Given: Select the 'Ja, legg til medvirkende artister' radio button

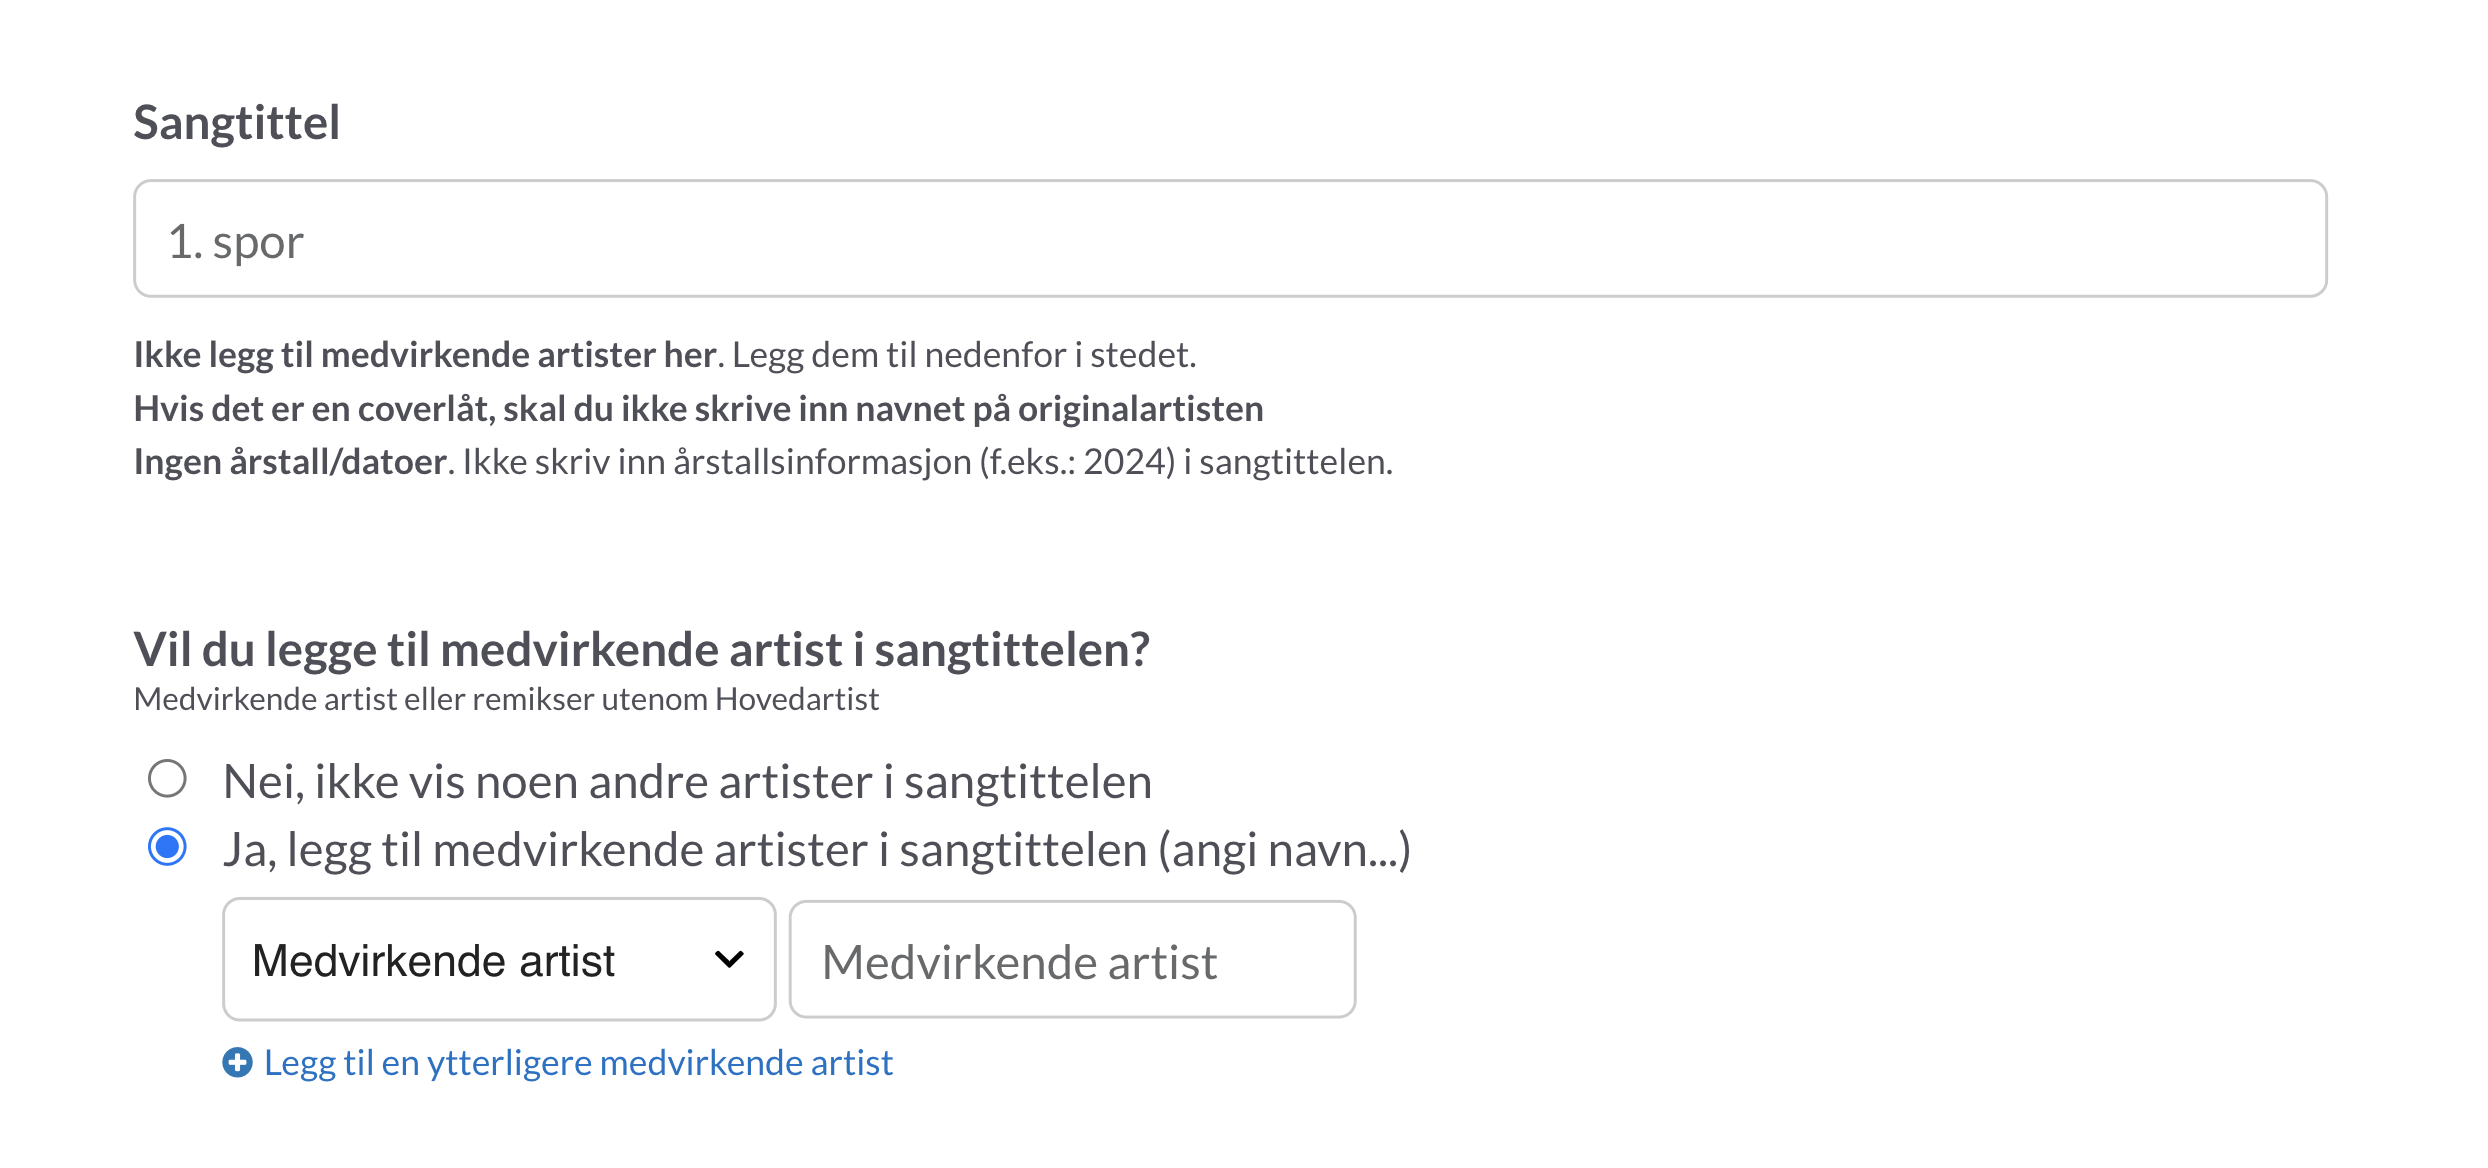Looking at the screenshot, I should click(167, 847).
